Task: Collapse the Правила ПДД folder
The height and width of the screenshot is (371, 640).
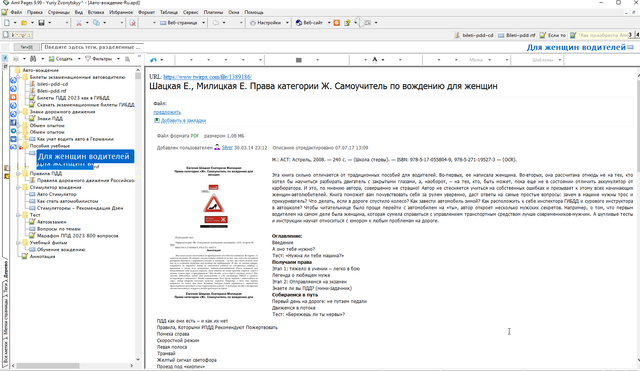Action: [18, 174]
